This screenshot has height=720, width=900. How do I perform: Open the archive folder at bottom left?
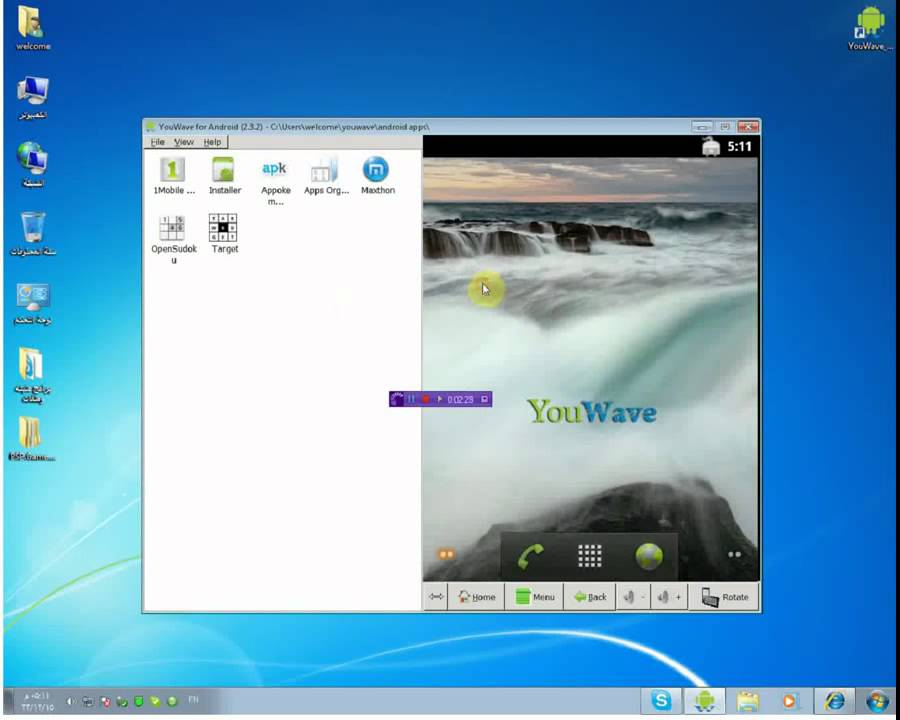click(x=32, y=439)
